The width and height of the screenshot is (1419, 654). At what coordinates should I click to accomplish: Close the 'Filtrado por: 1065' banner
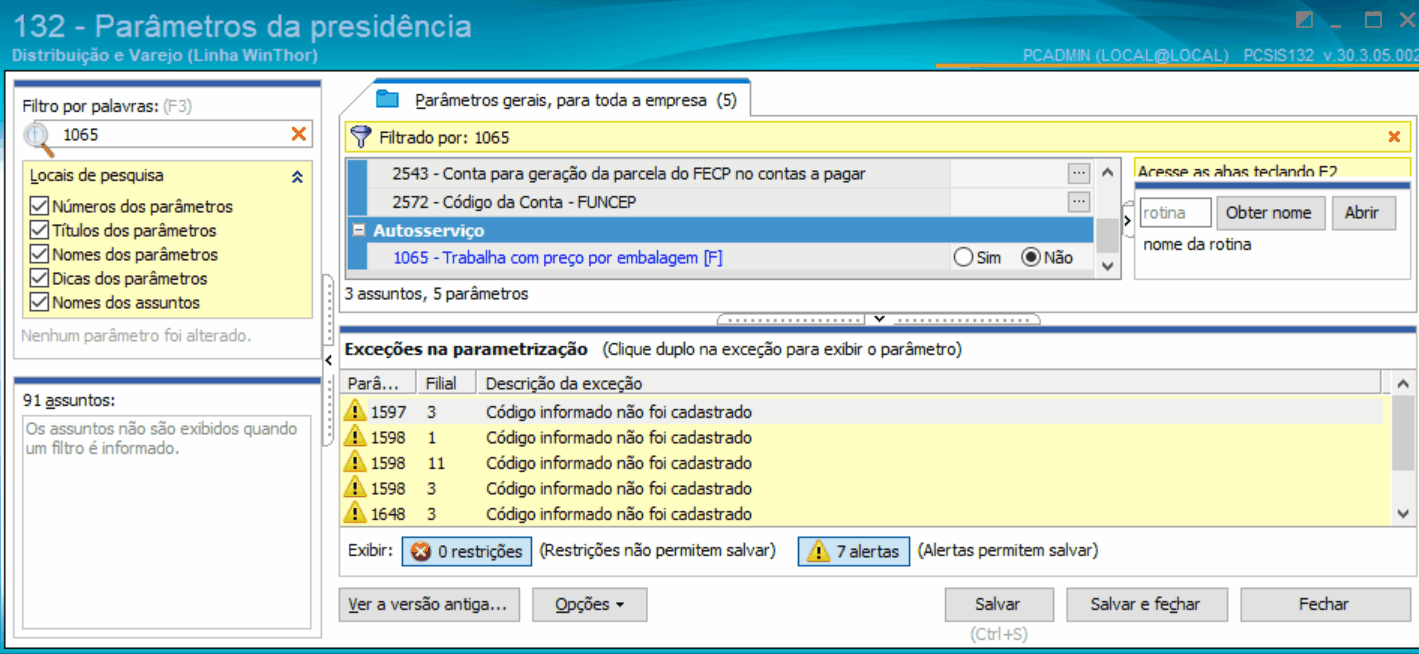(1394, 137)
